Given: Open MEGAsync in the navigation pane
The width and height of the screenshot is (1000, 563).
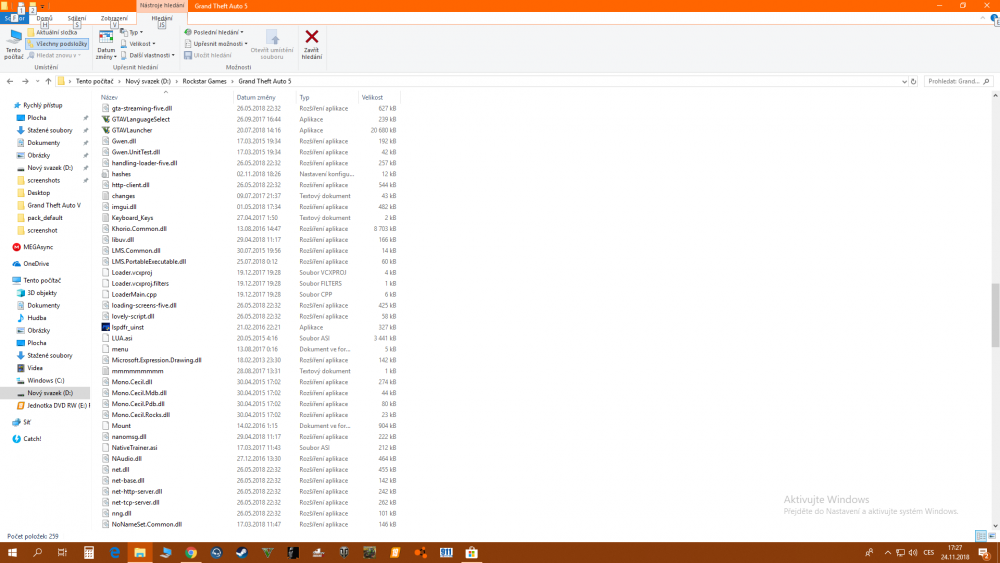Looking at the screenshot, I should (38, 247).
